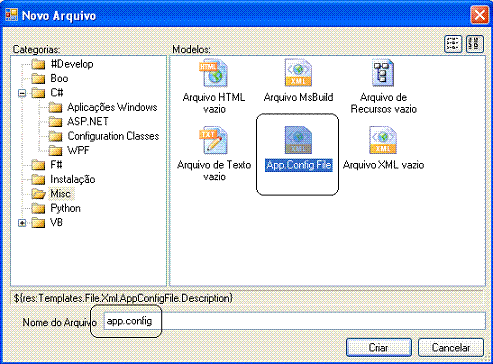Click the Arquivo de Texto vazio label
This screenshot has width=493, height=364.
pos(214,171)
